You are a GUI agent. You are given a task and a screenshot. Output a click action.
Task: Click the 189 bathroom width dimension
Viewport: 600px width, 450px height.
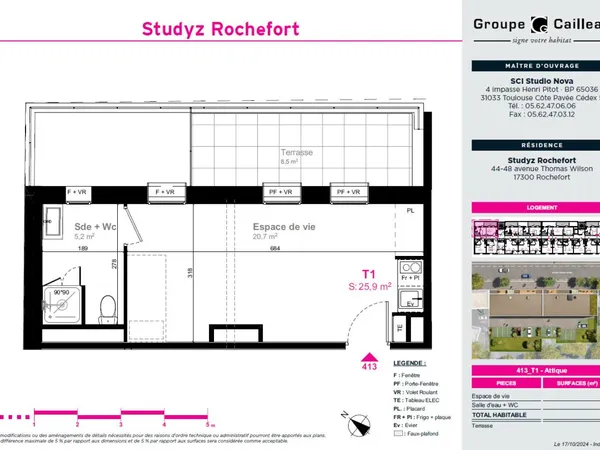click(x=83, y=248)
